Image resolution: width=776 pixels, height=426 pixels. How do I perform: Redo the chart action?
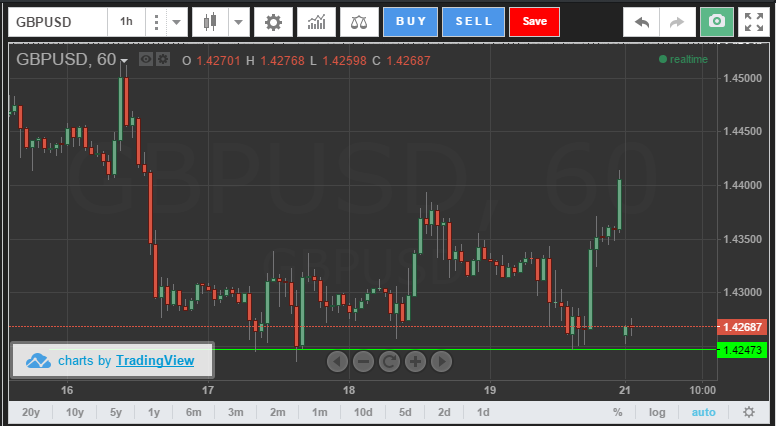click(678, 22)
